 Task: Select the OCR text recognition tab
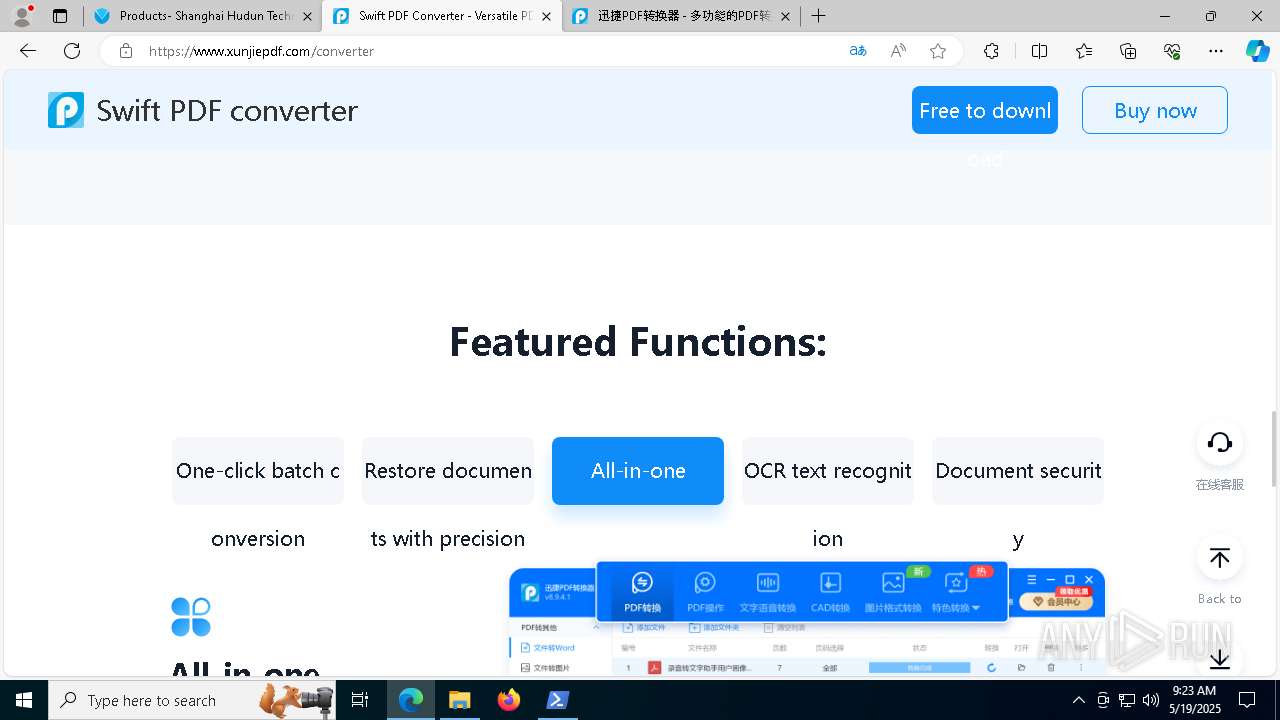828,471
